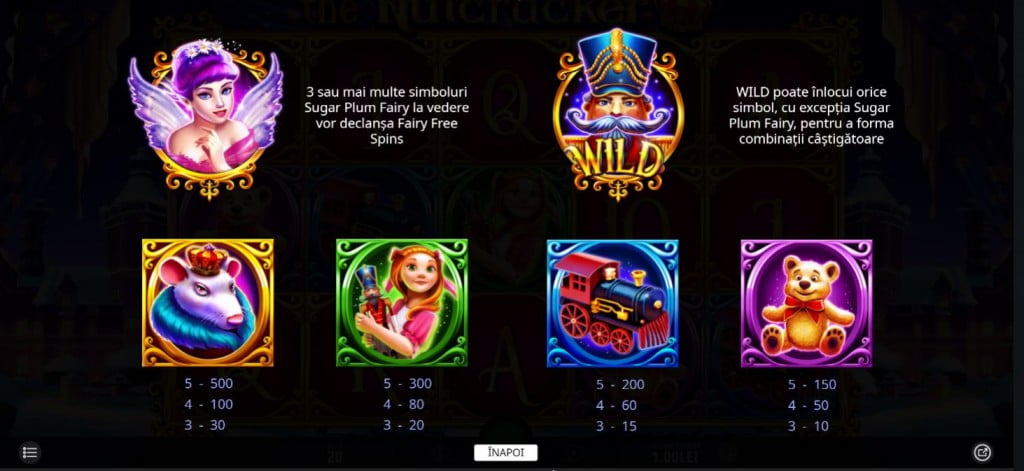This screenshot has height=471, width=1024.
Task: Click the round arrow icon bottom right
Action: pyautogui.click(x=982, y=452)
